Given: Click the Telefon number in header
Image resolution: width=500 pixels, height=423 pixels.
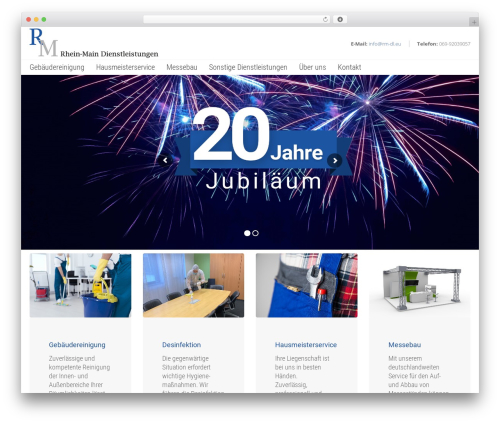Looking at the screenshot, I should tap(455, 44).
